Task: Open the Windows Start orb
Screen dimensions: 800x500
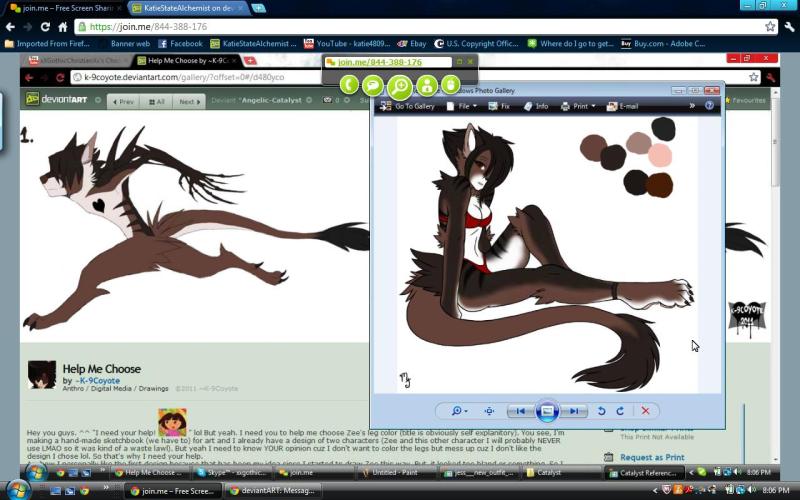Action: tap(17, 490)
